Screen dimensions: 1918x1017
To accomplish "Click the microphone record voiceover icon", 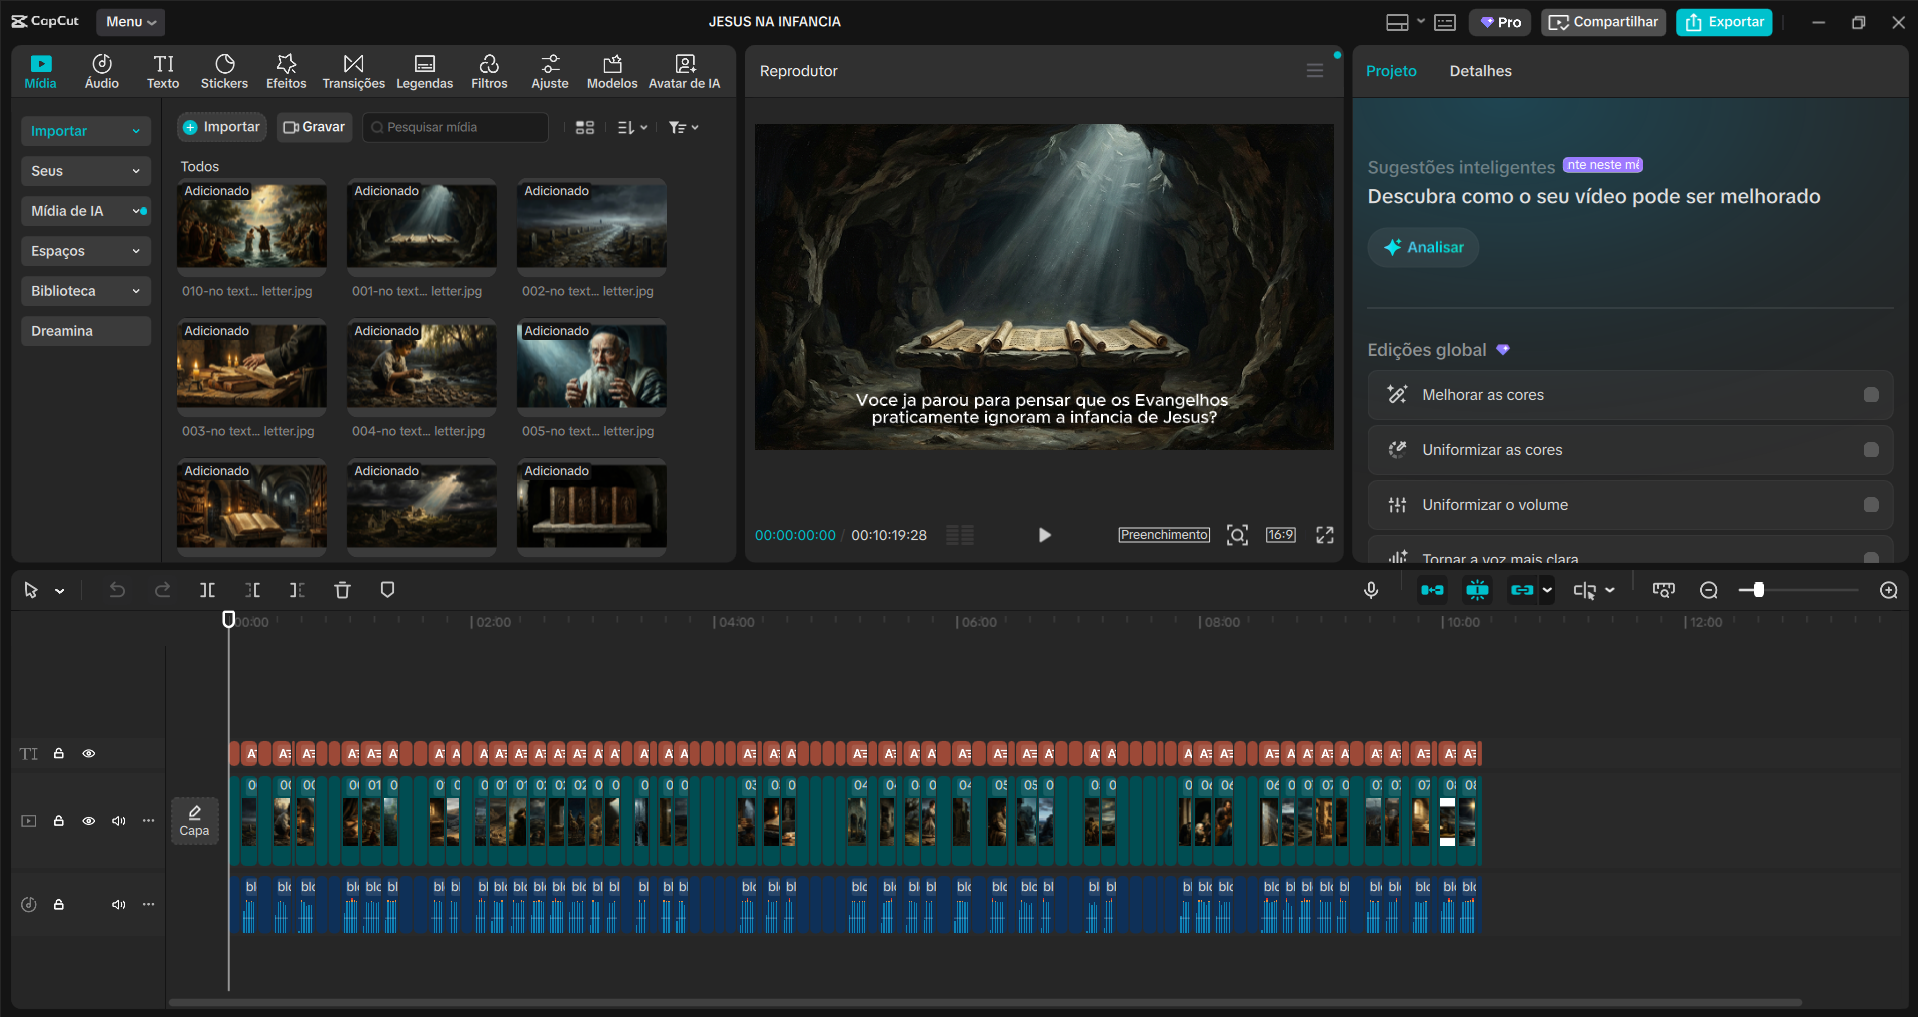I will click(1371, 590).
